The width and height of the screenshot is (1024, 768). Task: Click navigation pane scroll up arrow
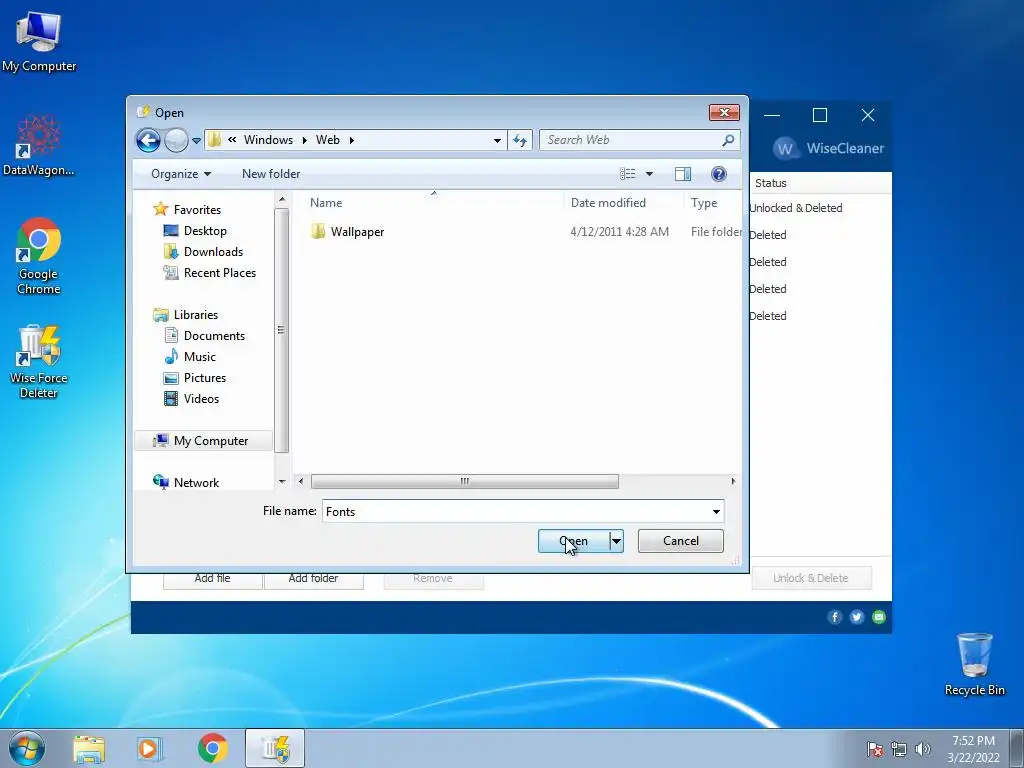click(281, 199)
